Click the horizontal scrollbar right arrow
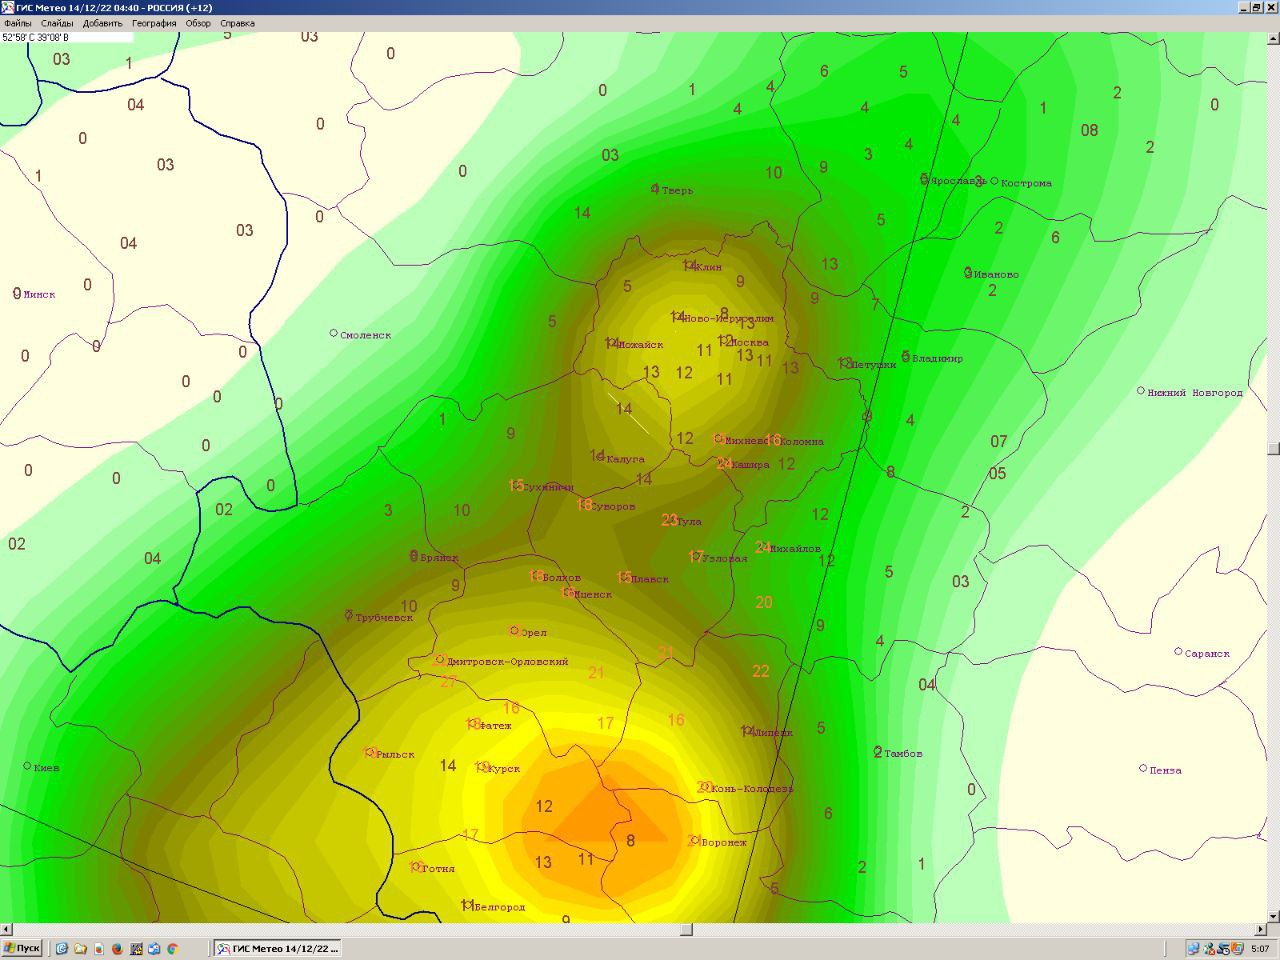Screen dimensions: 1280x960 pyautogui.click(x=1260, y=929)
